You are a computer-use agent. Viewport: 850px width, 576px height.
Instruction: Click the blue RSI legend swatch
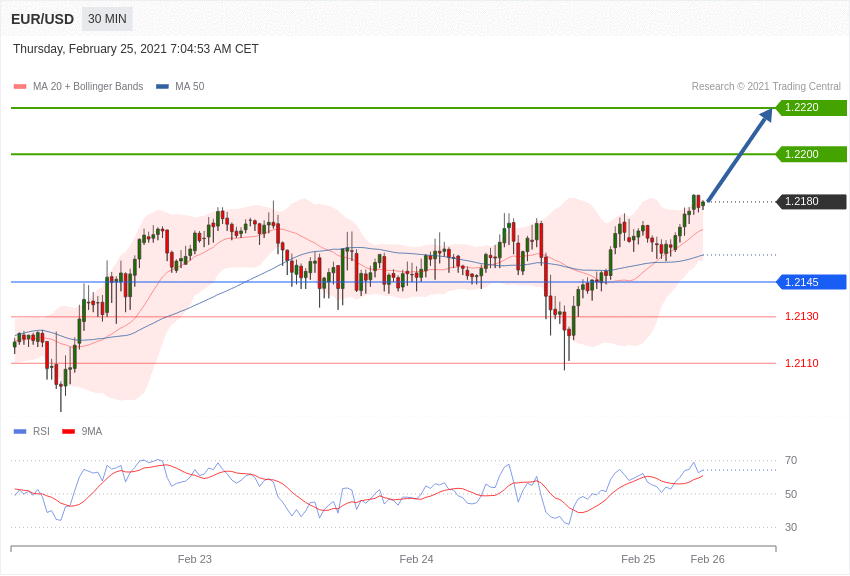[x=20, y=431]
